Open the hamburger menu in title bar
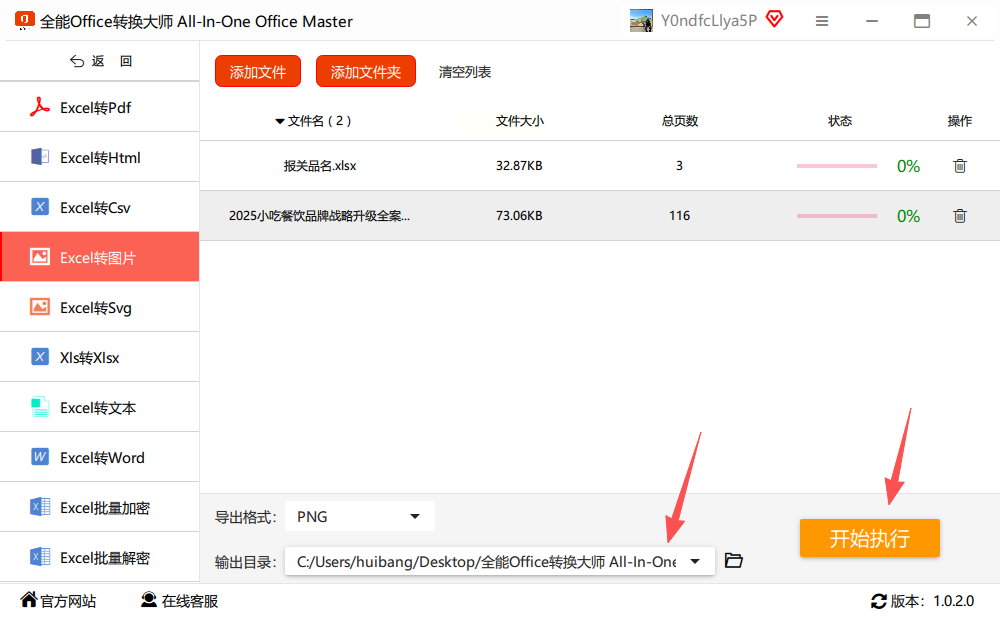 click(x=822, y=21)
